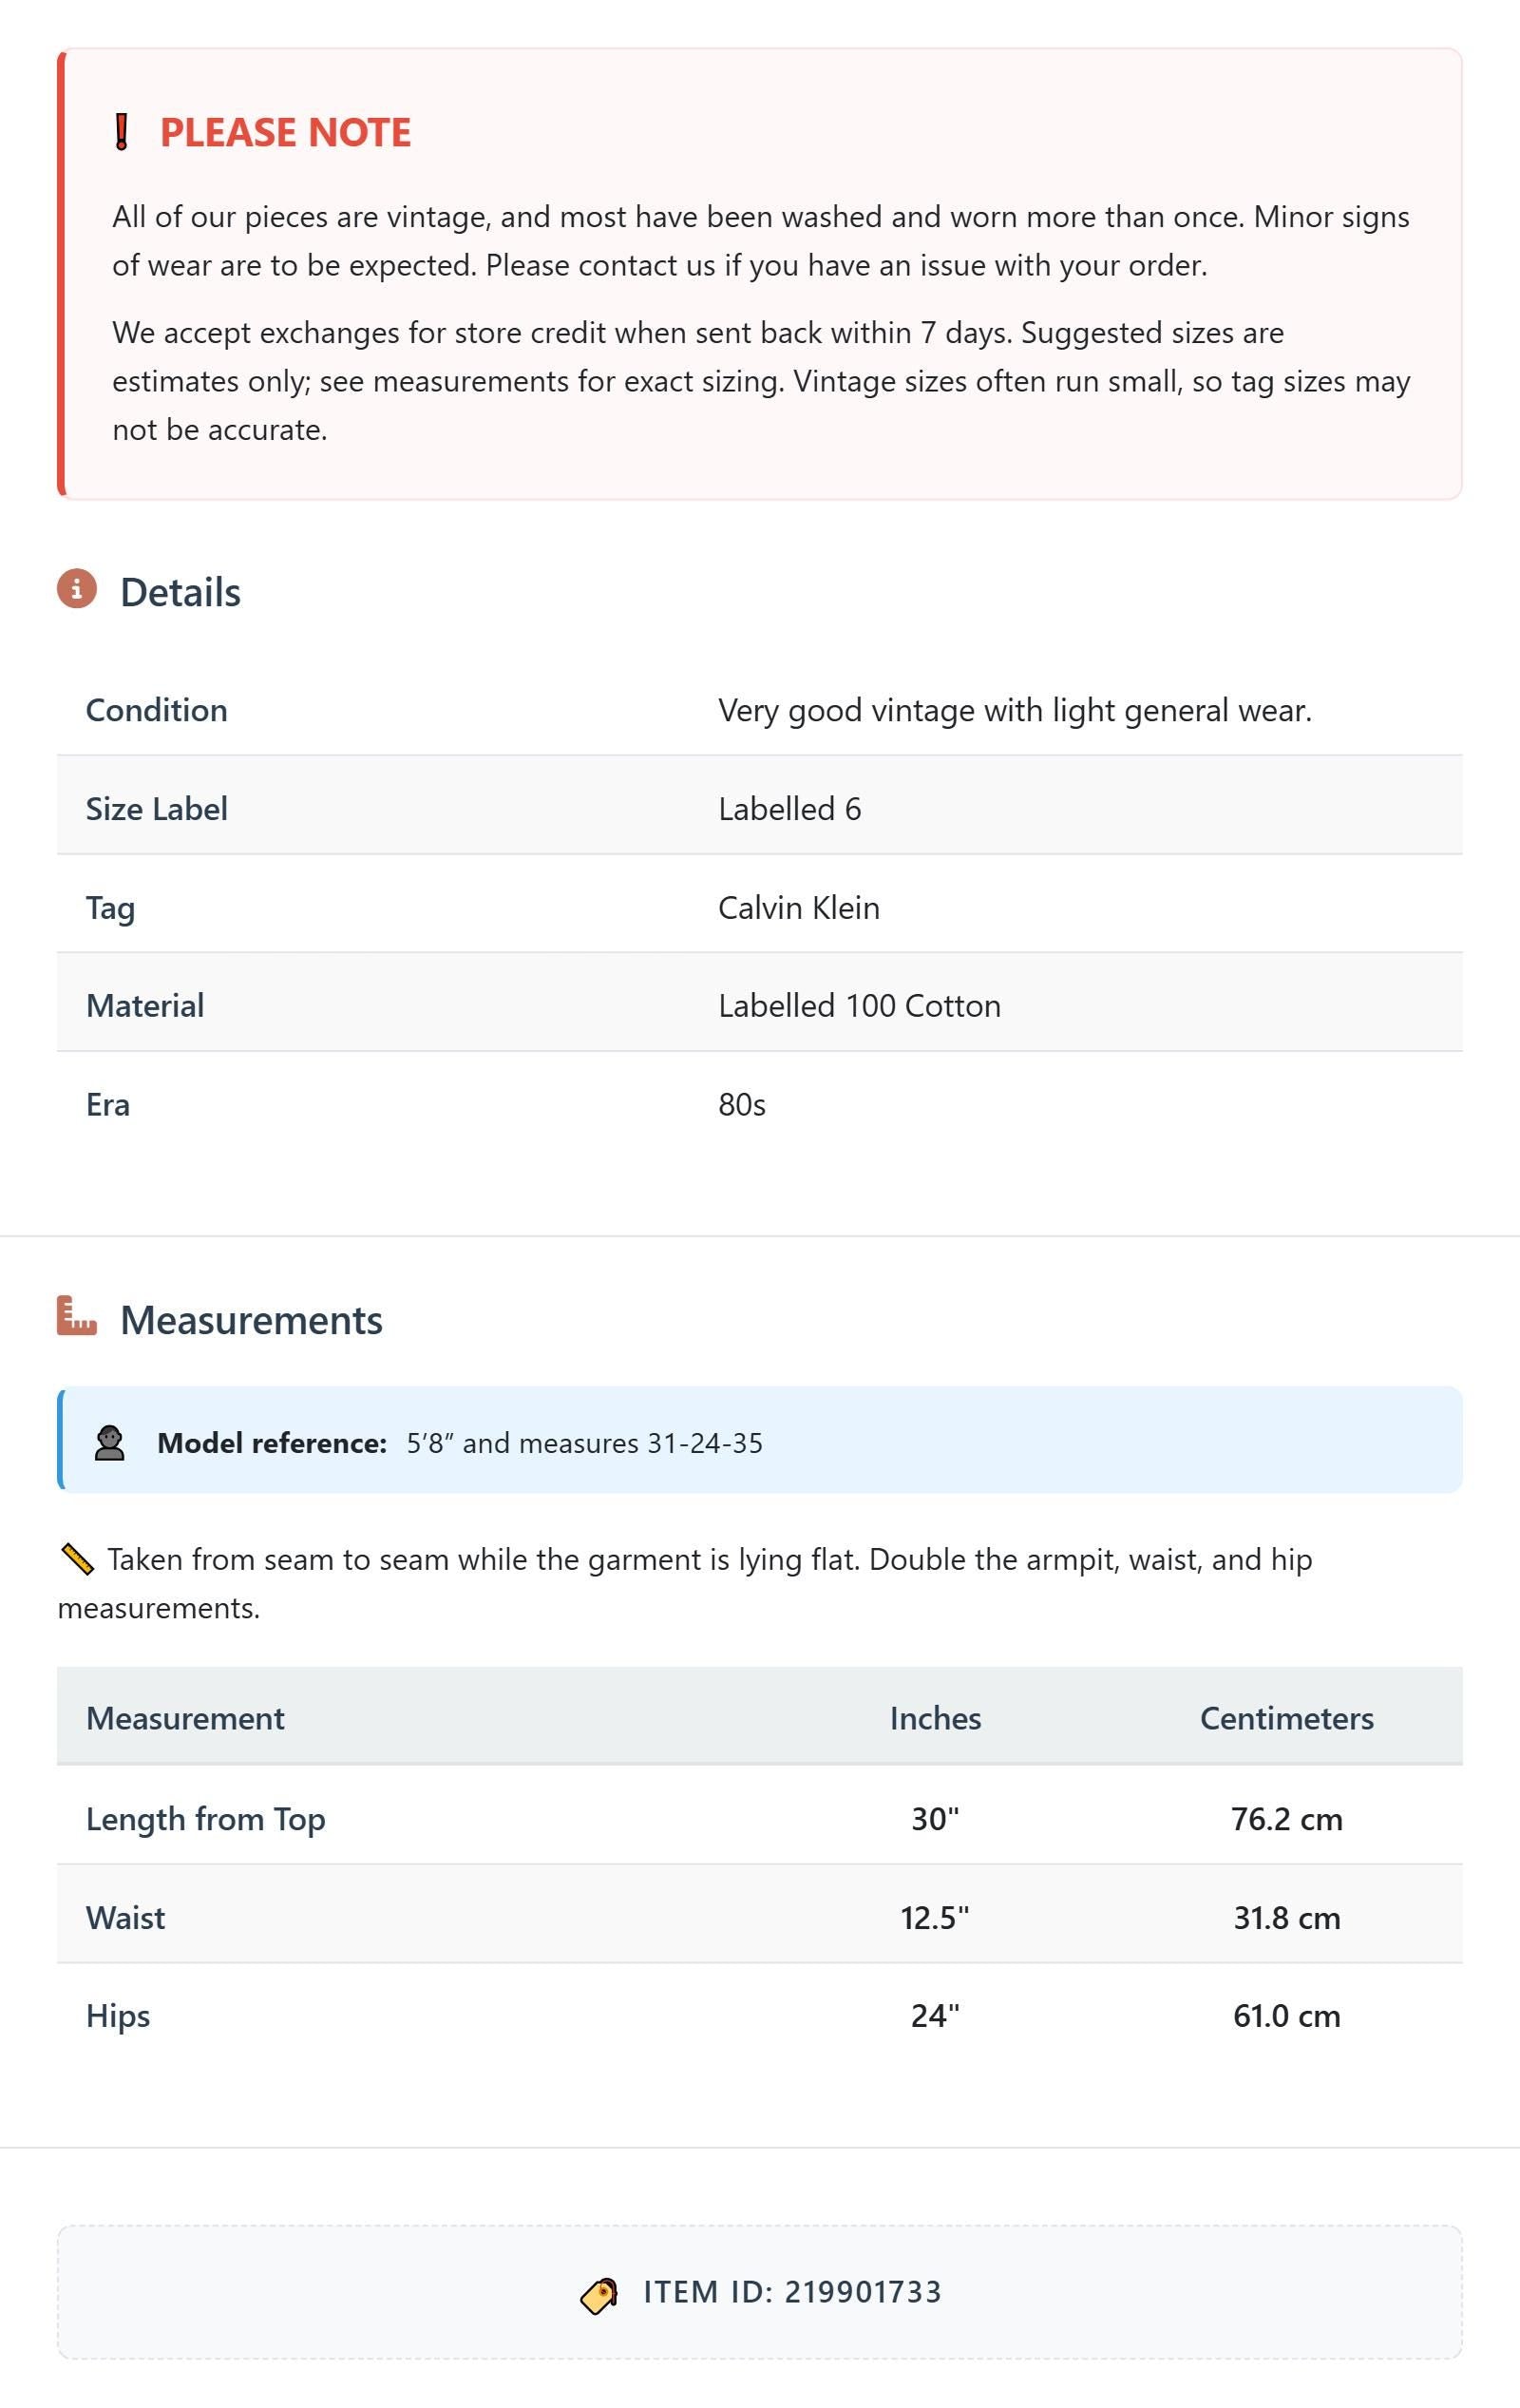The width and height of the screenshot is (1520, 2408).
Task: Select the Labelled 100 Cotton material value
Action: pyautogui.click(x=859, y=1005)
